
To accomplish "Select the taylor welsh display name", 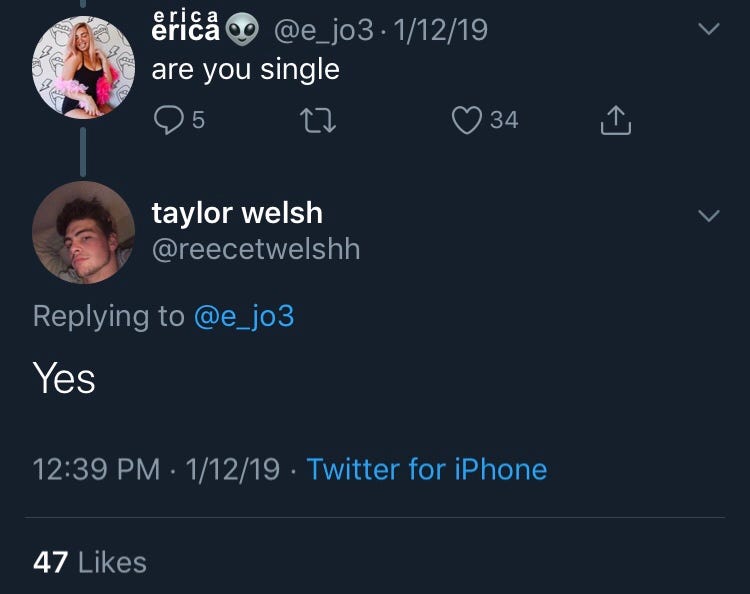I will coord(237,212).
